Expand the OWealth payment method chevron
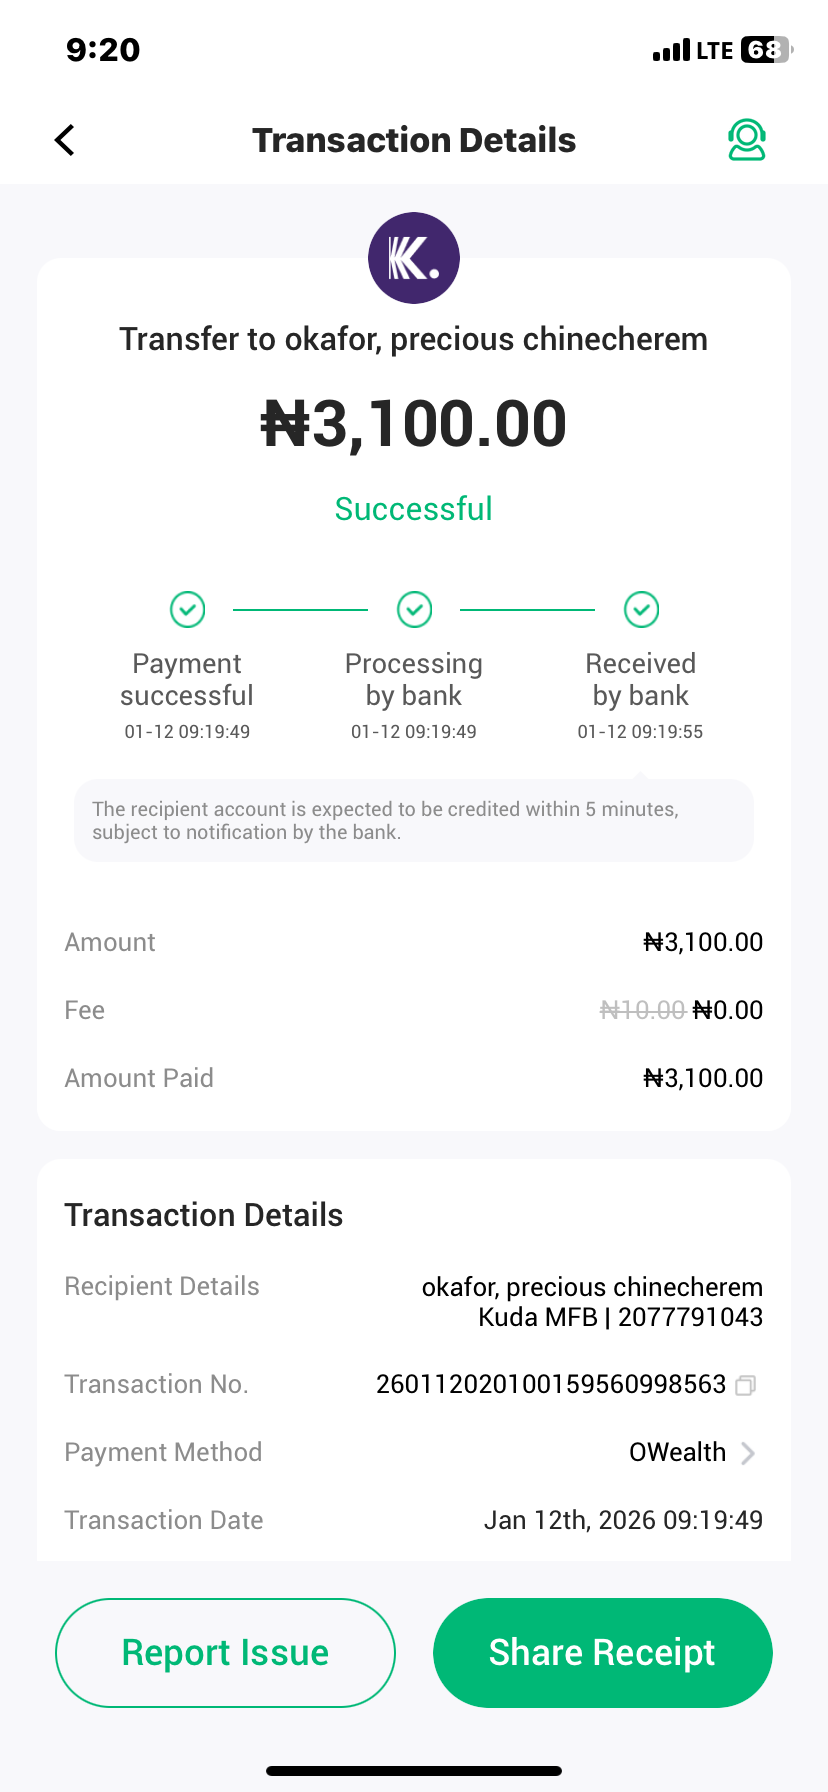Viewport: 828px width, 1792px height. 748,1453
